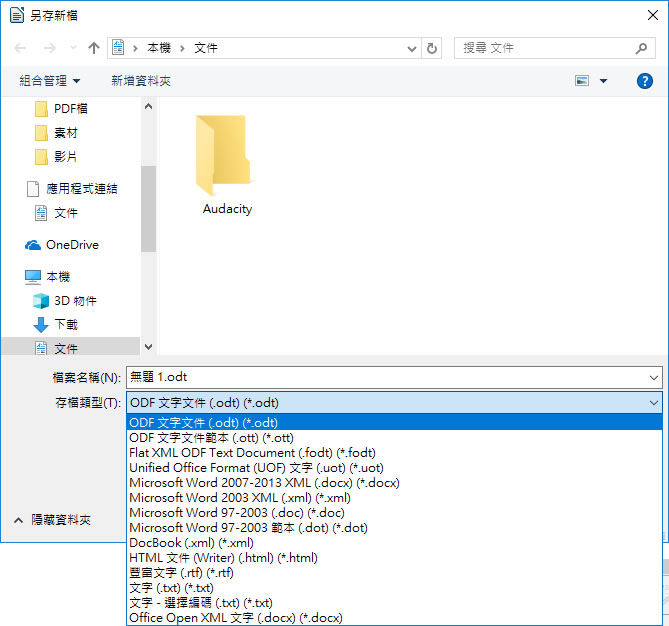This screenshot has width=669, height=626.
Task: Open 下載 in navigation pane
Action: coord(55,325)
